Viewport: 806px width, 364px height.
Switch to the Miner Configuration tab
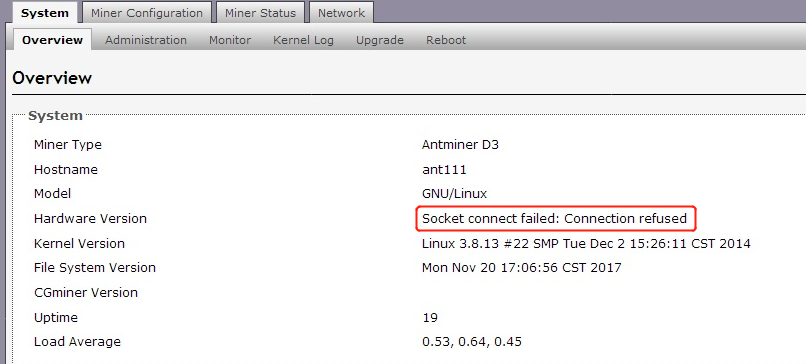point(146,13)
